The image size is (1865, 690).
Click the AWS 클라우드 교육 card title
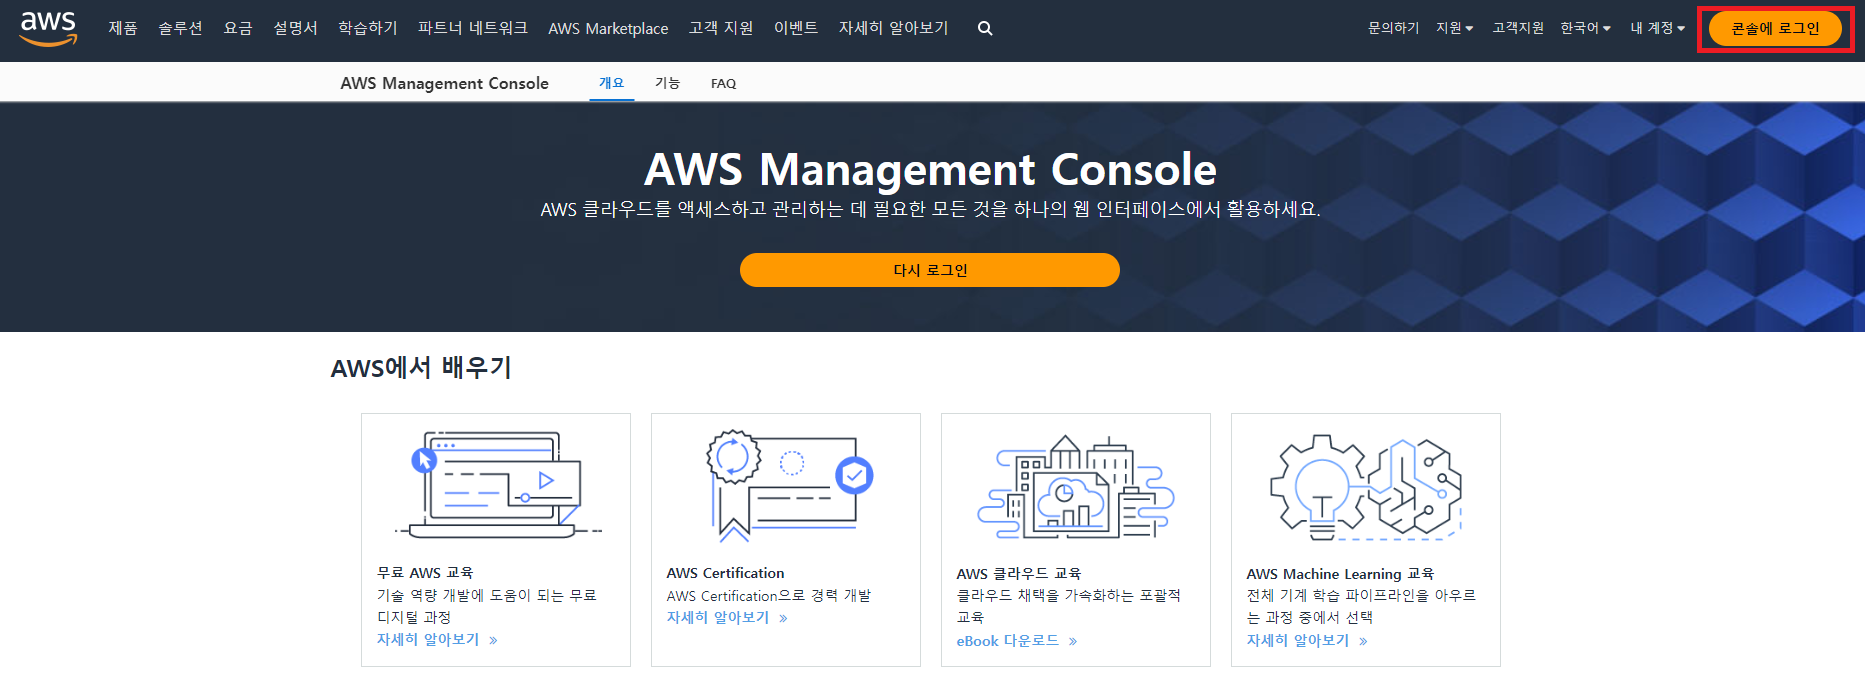point(1018,574)
